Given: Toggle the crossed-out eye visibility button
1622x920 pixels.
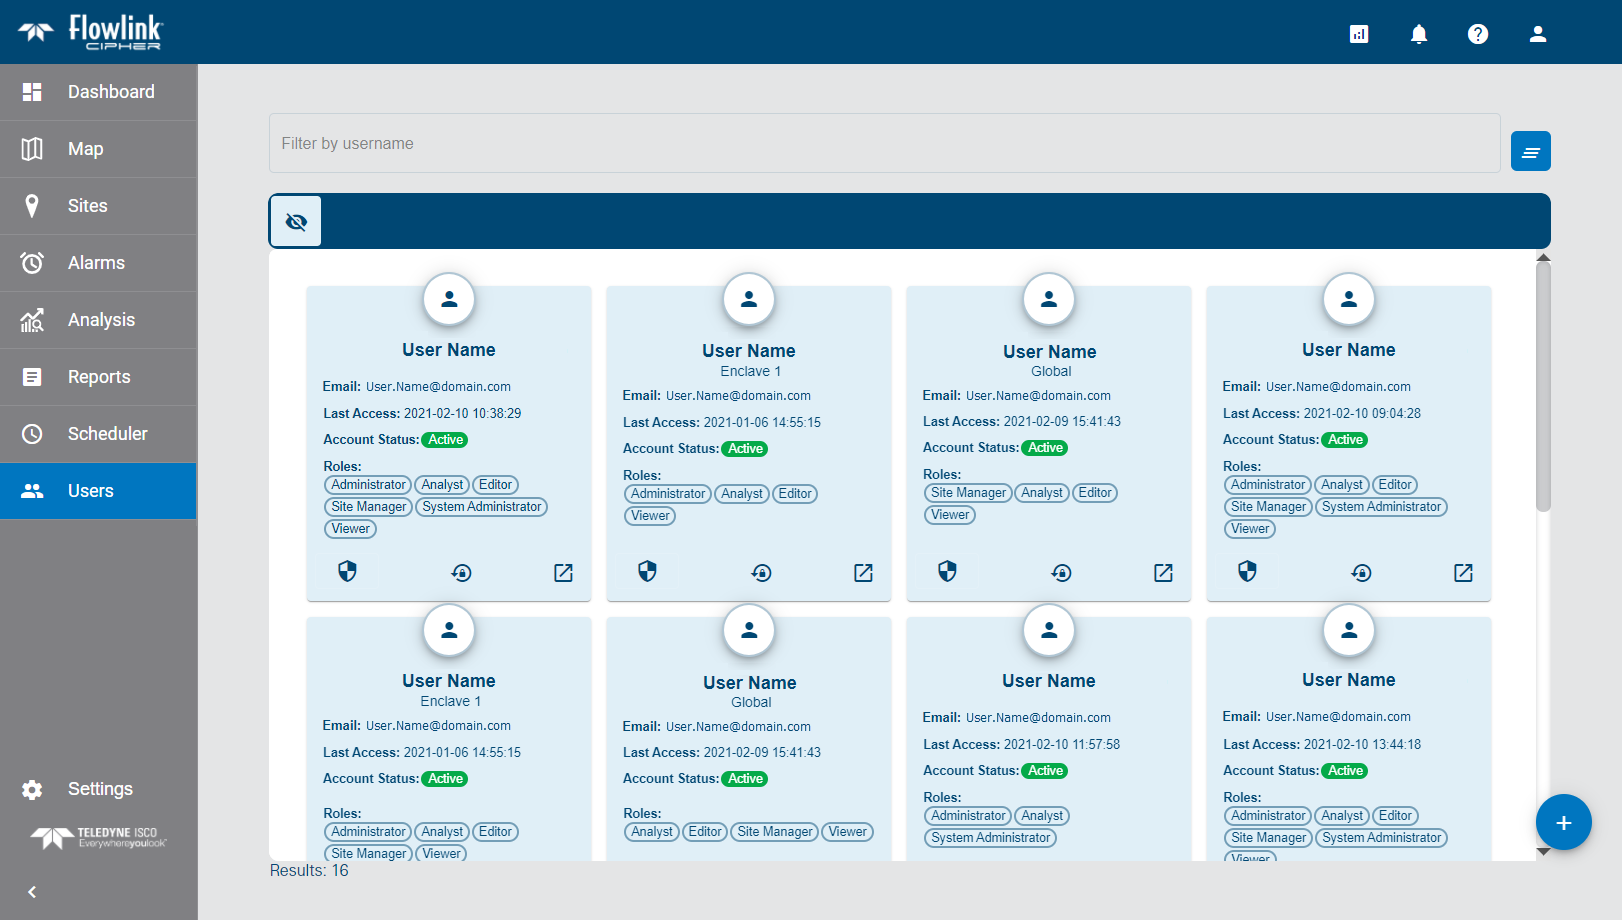Looking at the screenshot, I should [x=296, y=221].
